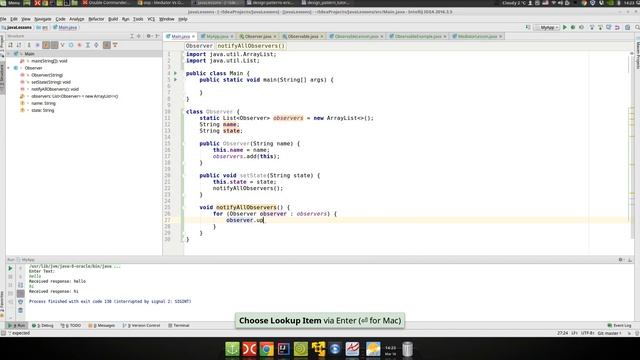This screenshot has height=360, width=640.
Task: Toggle show non-public members in Structure toolbar
Action: (54, 45)
